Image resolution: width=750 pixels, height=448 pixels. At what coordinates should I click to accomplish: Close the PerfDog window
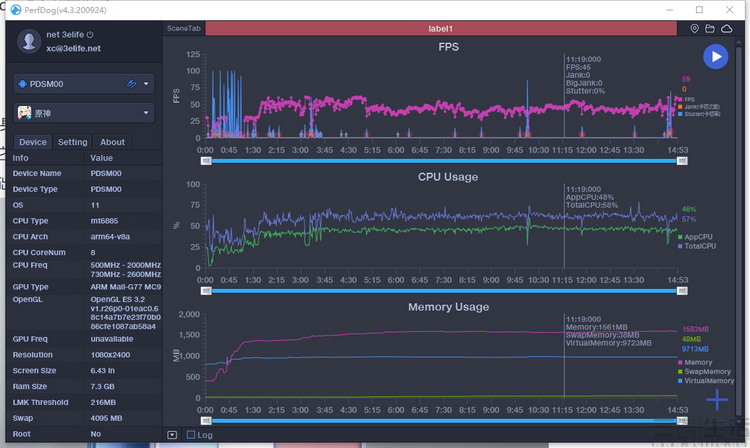[729, 10]
